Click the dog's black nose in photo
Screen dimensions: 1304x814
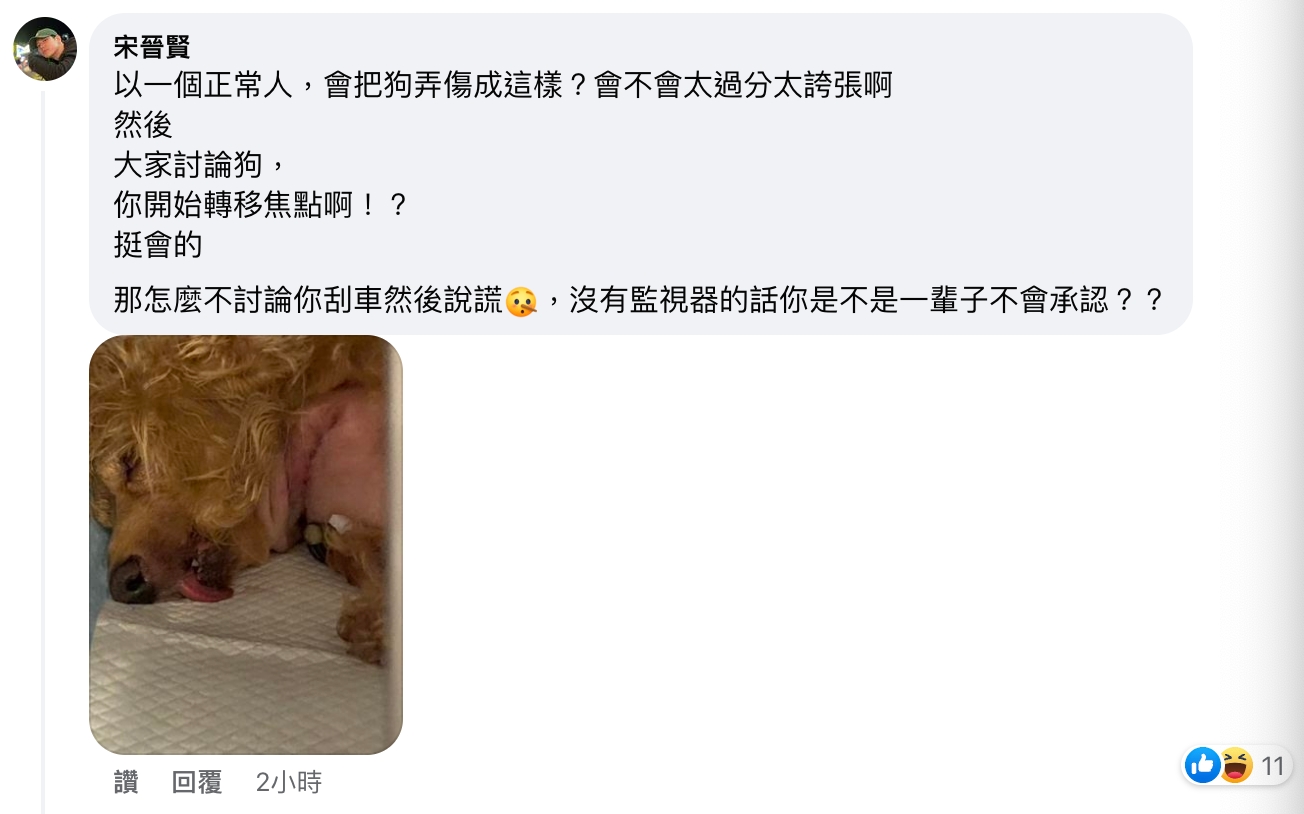(131, 580)
